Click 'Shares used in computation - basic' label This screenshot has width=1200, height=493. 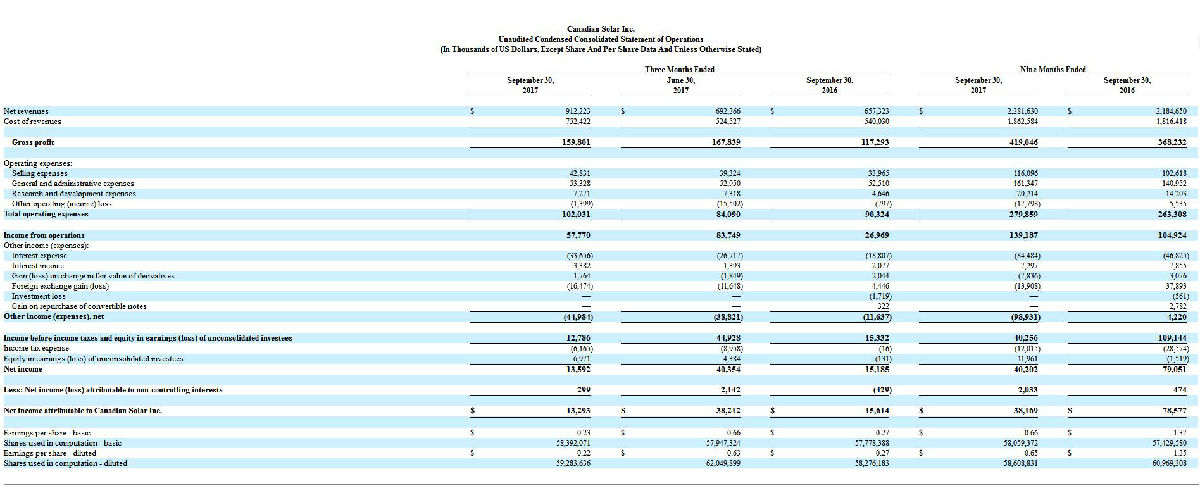[64, 444]
